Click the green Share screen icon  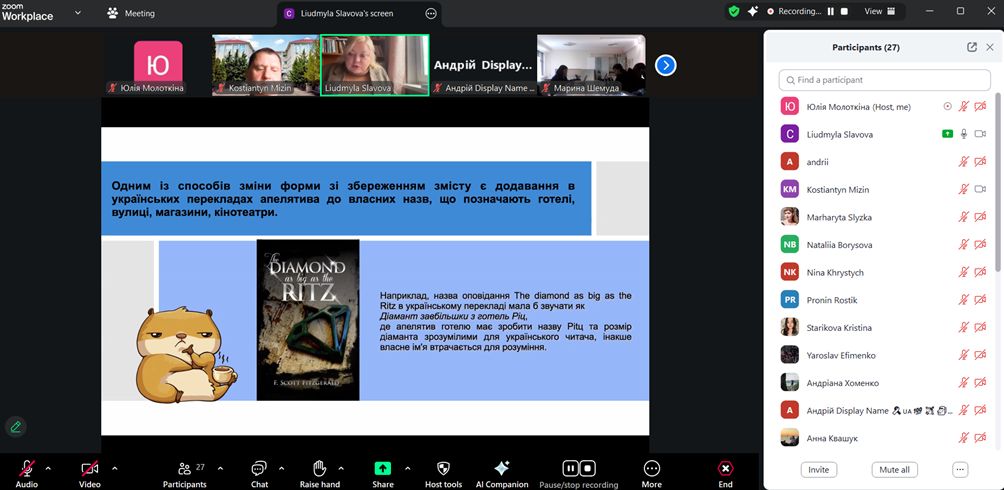click(x=383, y=468)
